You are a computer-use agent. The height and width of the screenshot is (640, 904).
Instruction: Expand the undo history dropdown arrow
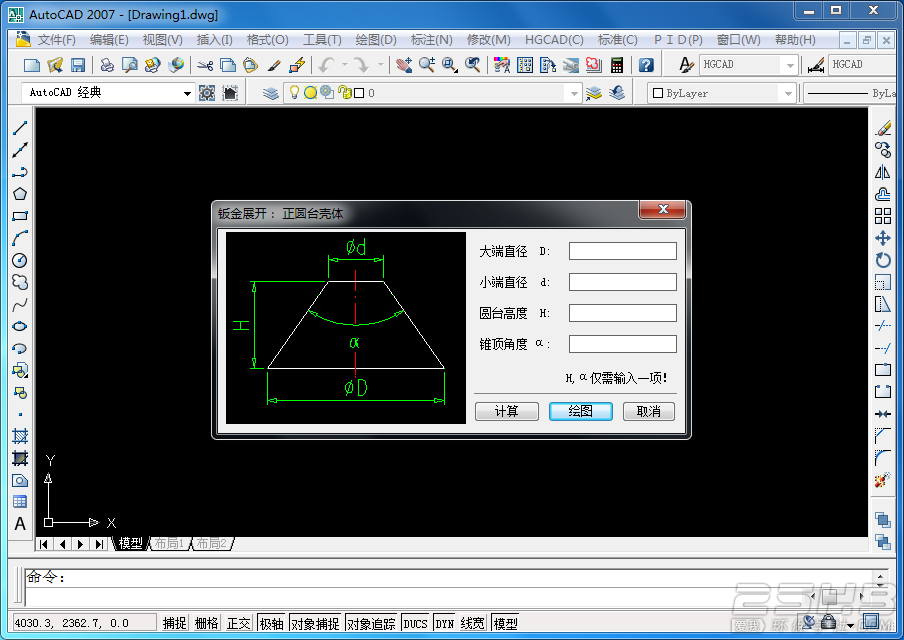coord(345,65)
